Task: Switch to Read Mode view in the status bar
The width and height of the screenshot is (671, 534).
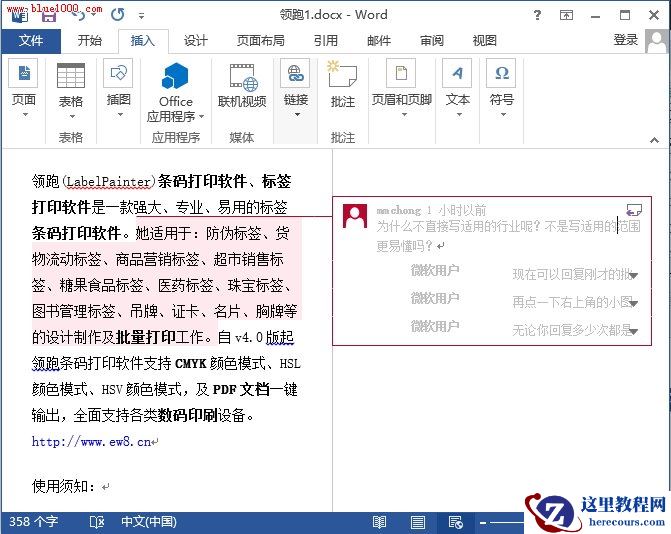Action: tap(379, 522)
